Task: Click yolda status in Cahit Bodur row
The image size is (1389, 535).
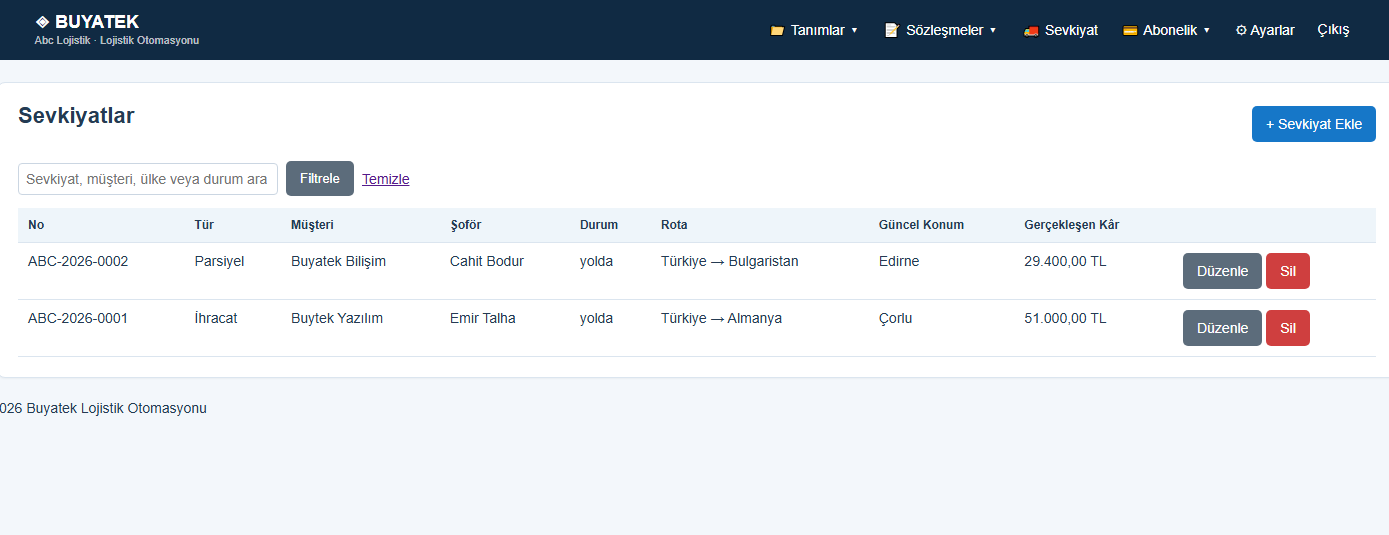Action: (x=597, y=262)
